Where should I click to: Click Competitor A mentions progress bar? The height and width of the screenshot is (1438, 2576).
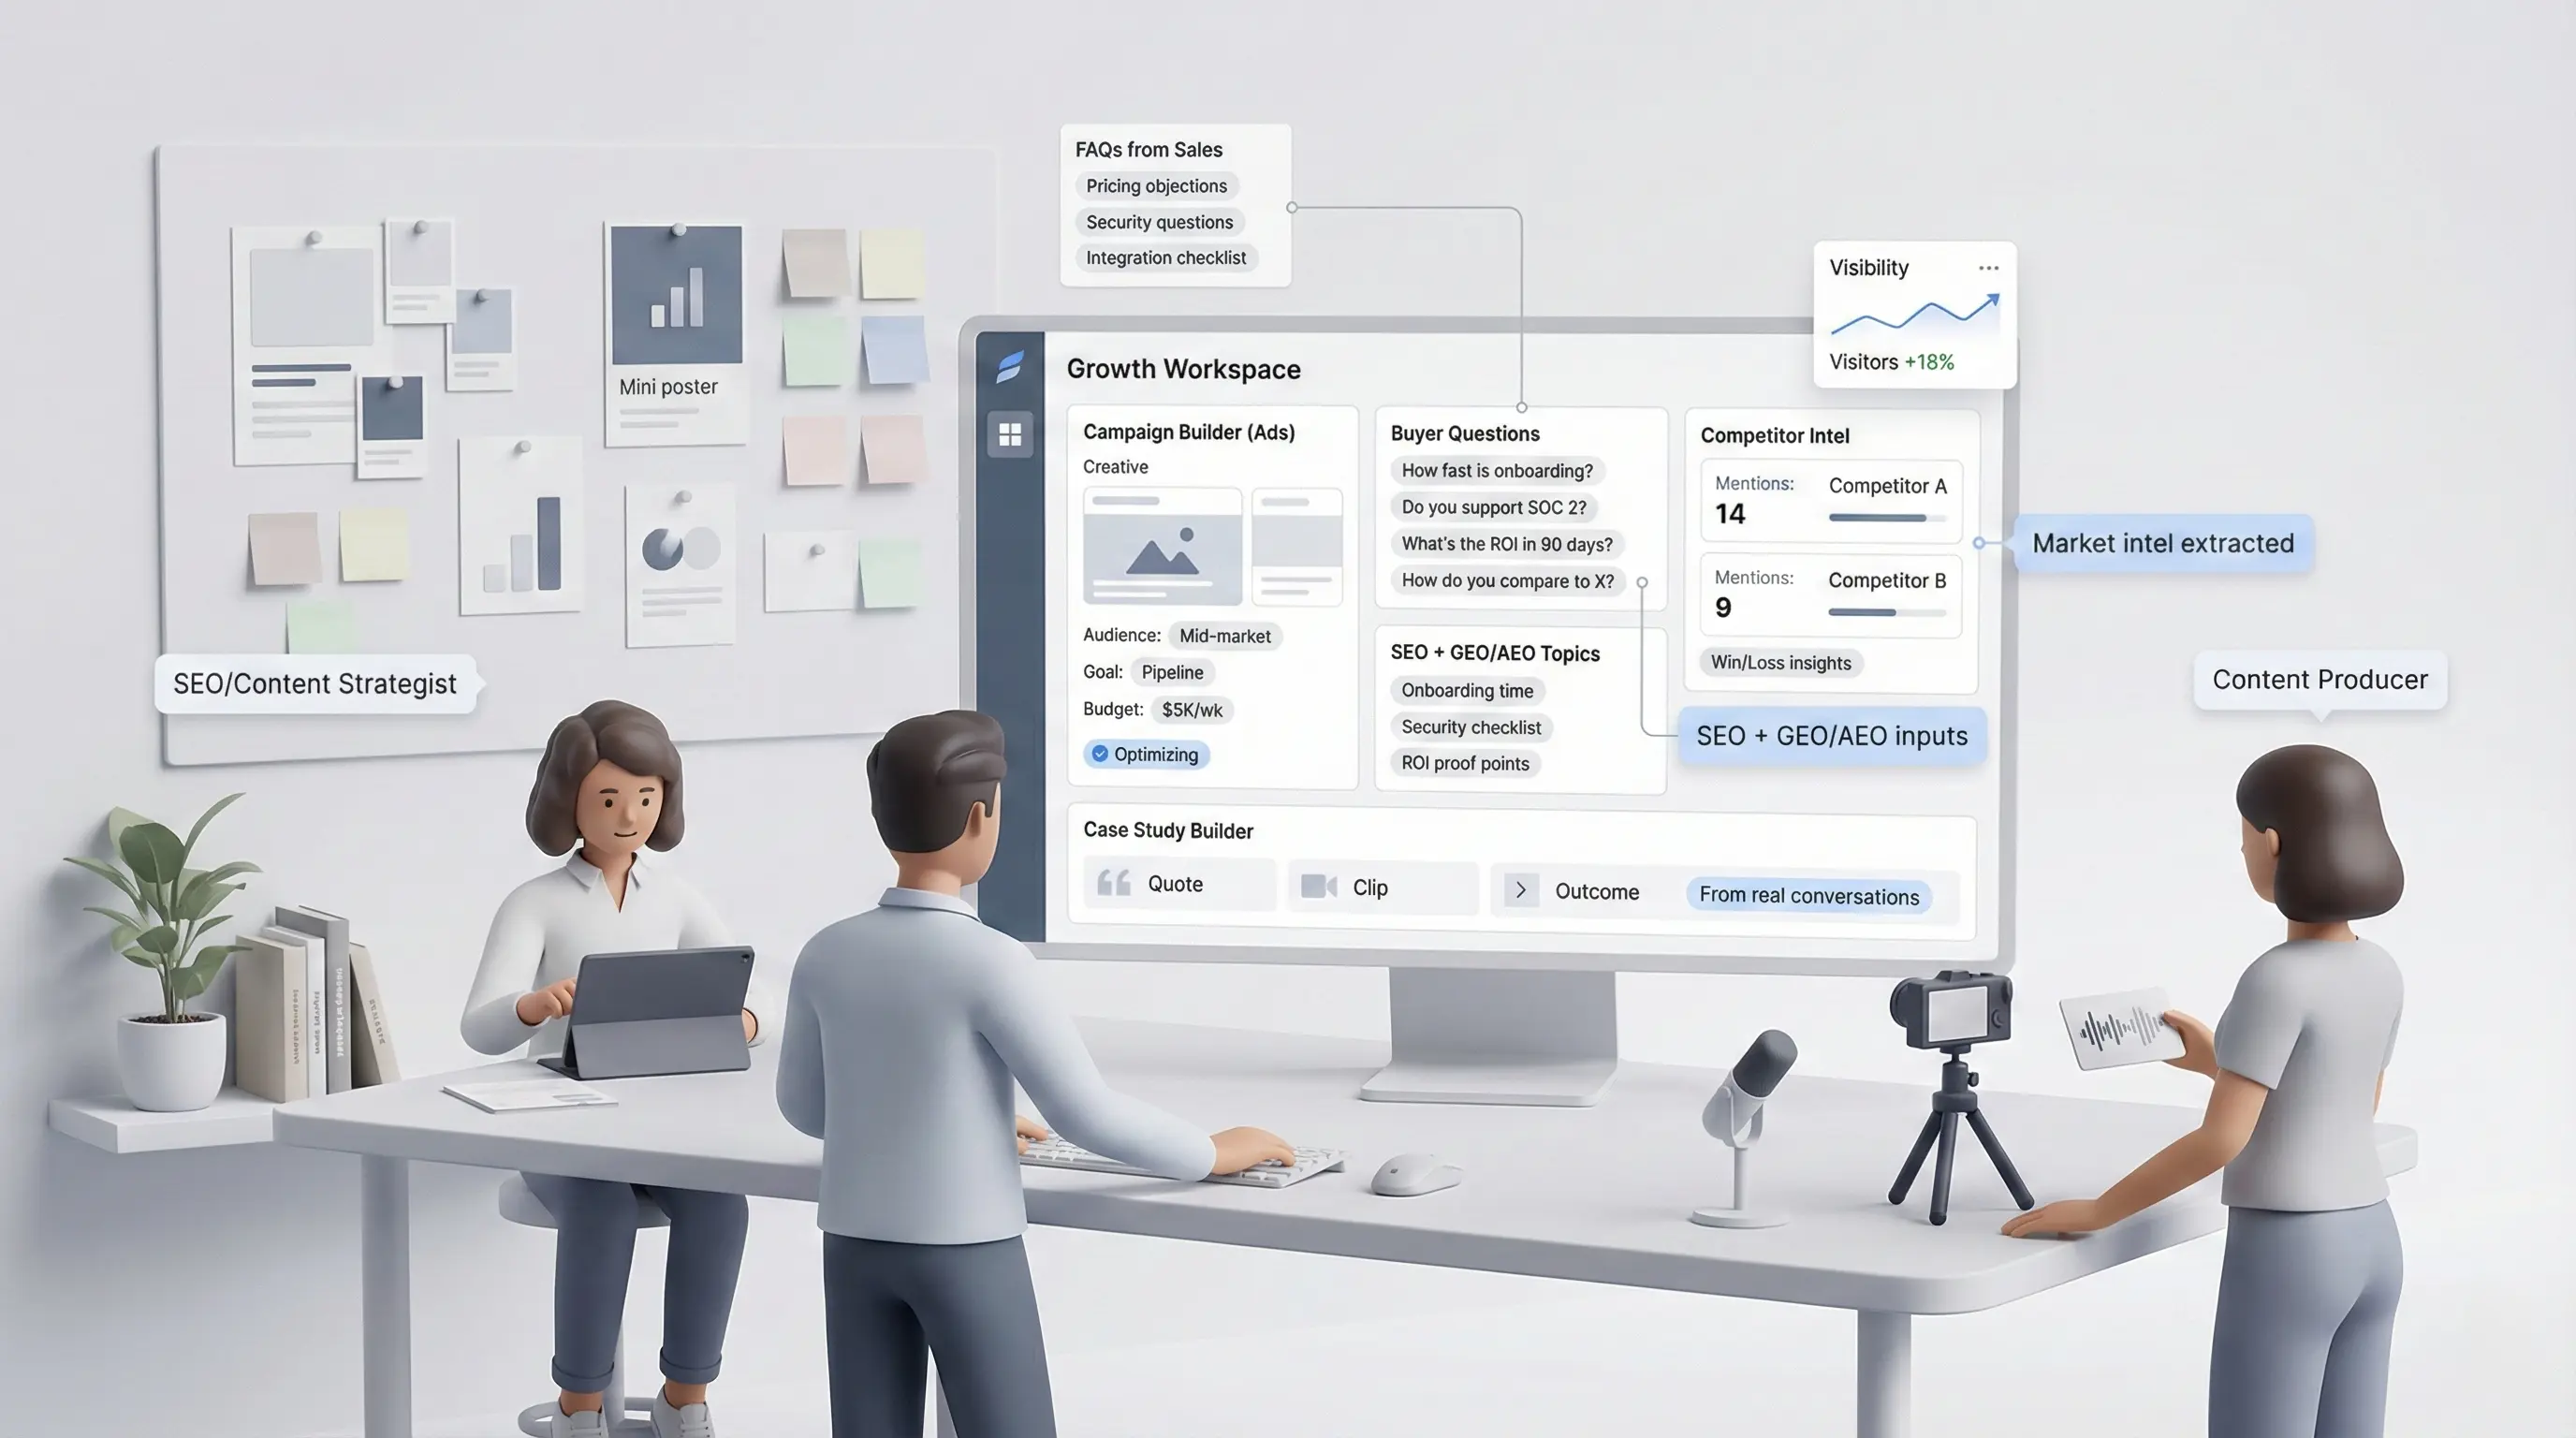[1886, 518]
